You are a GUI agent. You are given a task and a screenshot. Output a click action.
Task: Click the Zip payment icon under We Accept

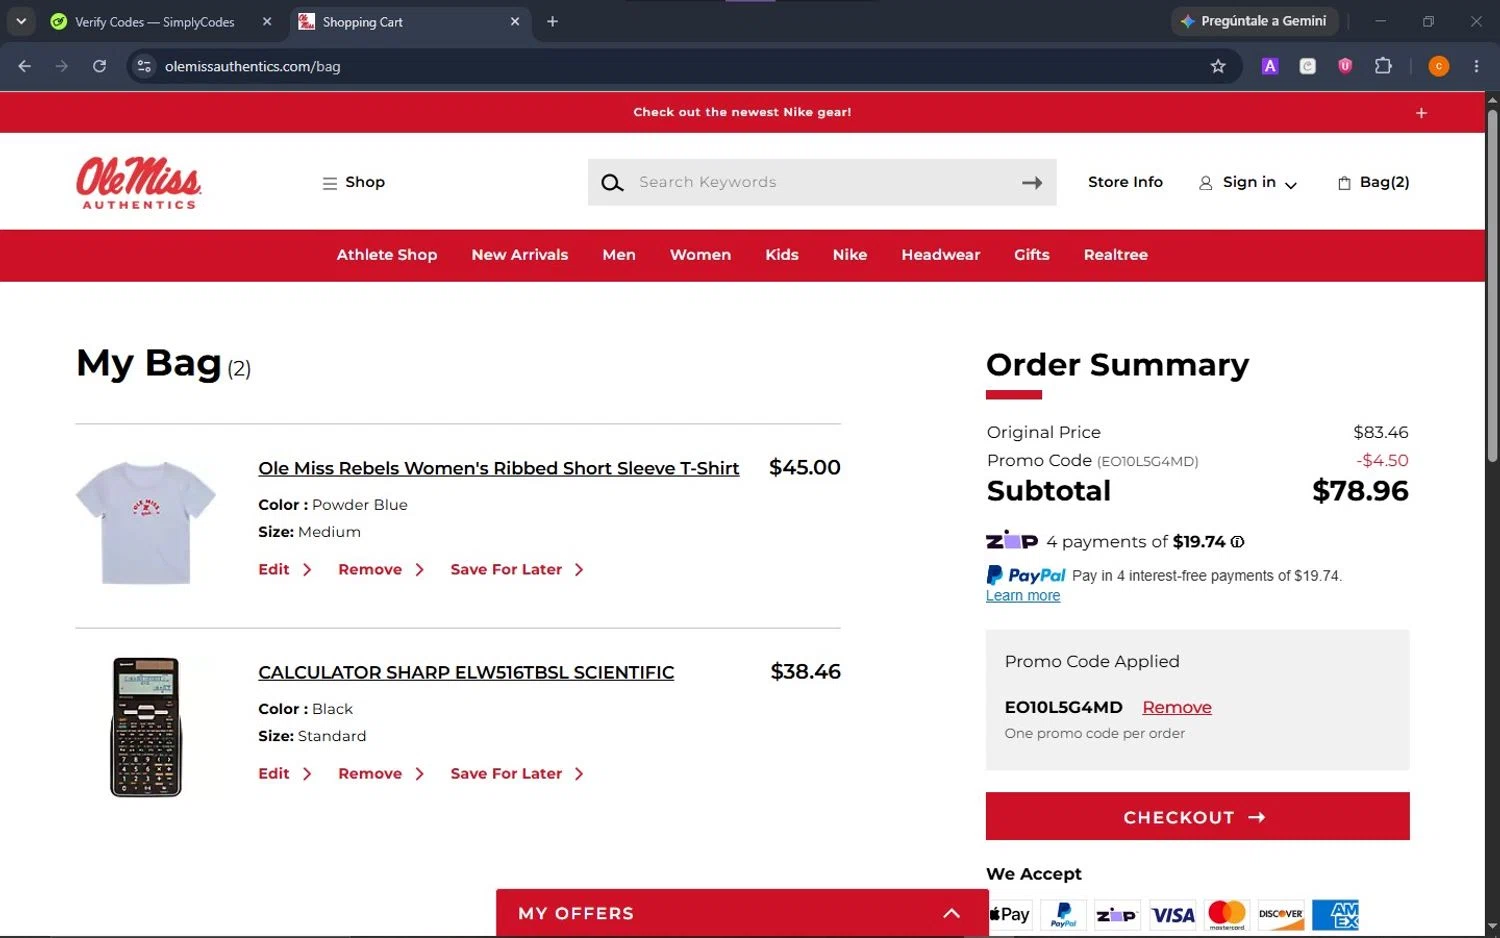point(1117,914)
